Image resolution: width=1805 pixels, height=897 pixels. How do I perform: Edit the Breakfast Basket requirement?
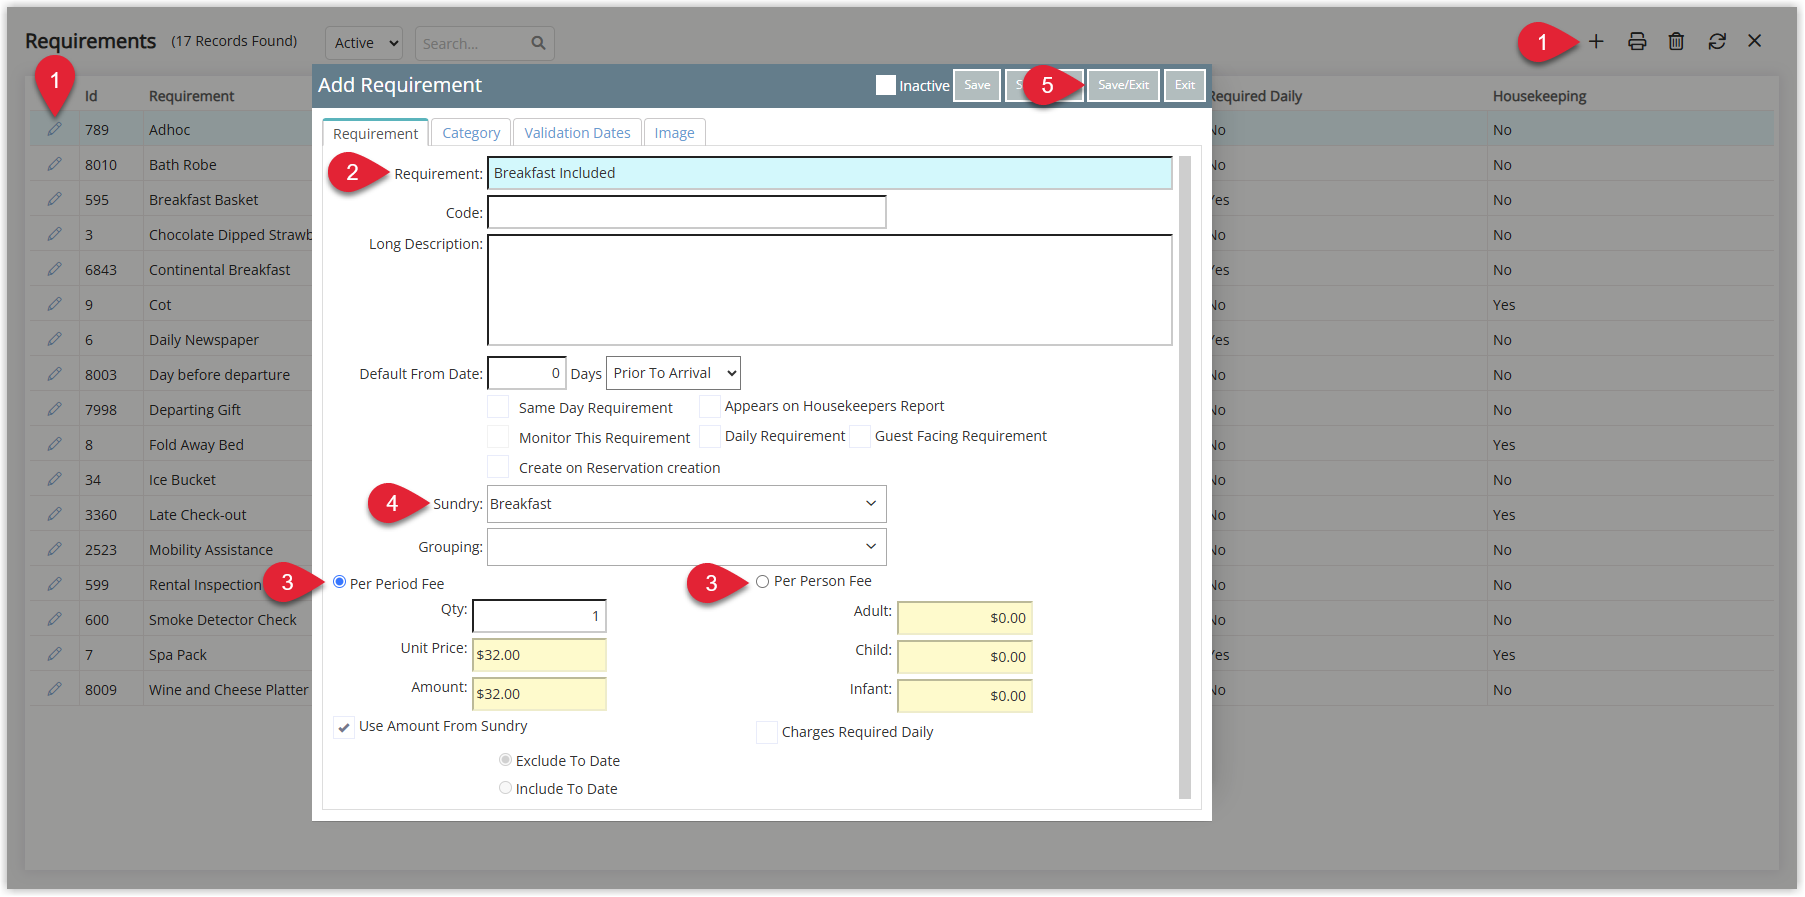point(54,199)
